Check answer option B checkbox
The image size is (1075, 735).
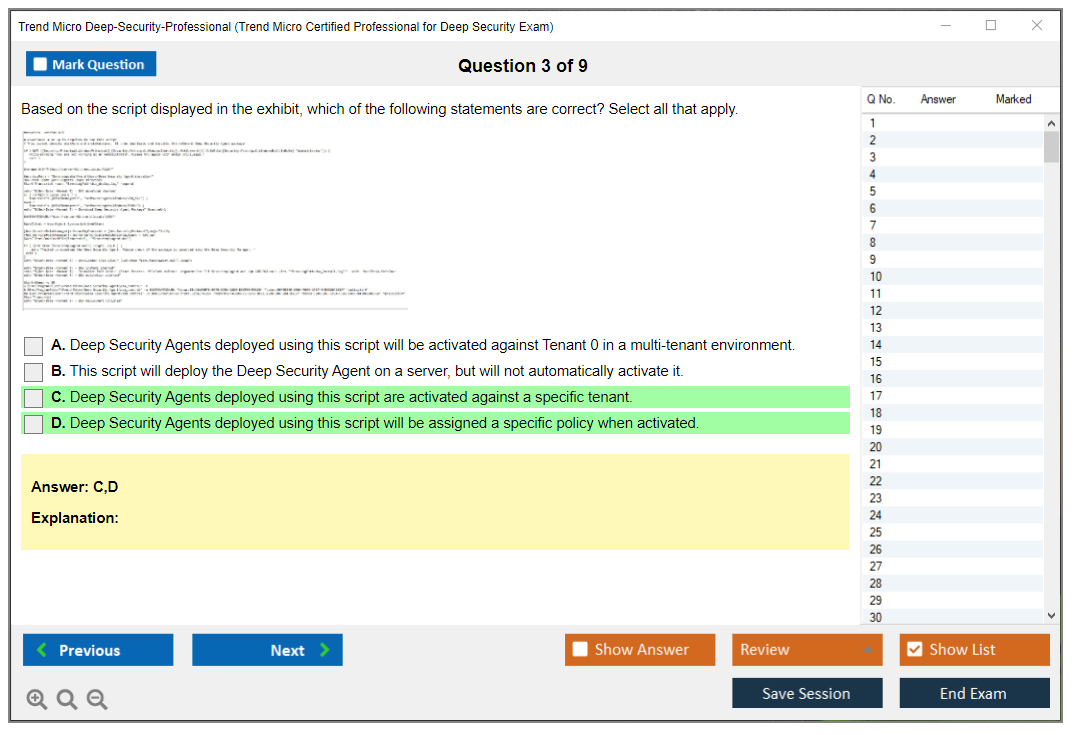33,372
